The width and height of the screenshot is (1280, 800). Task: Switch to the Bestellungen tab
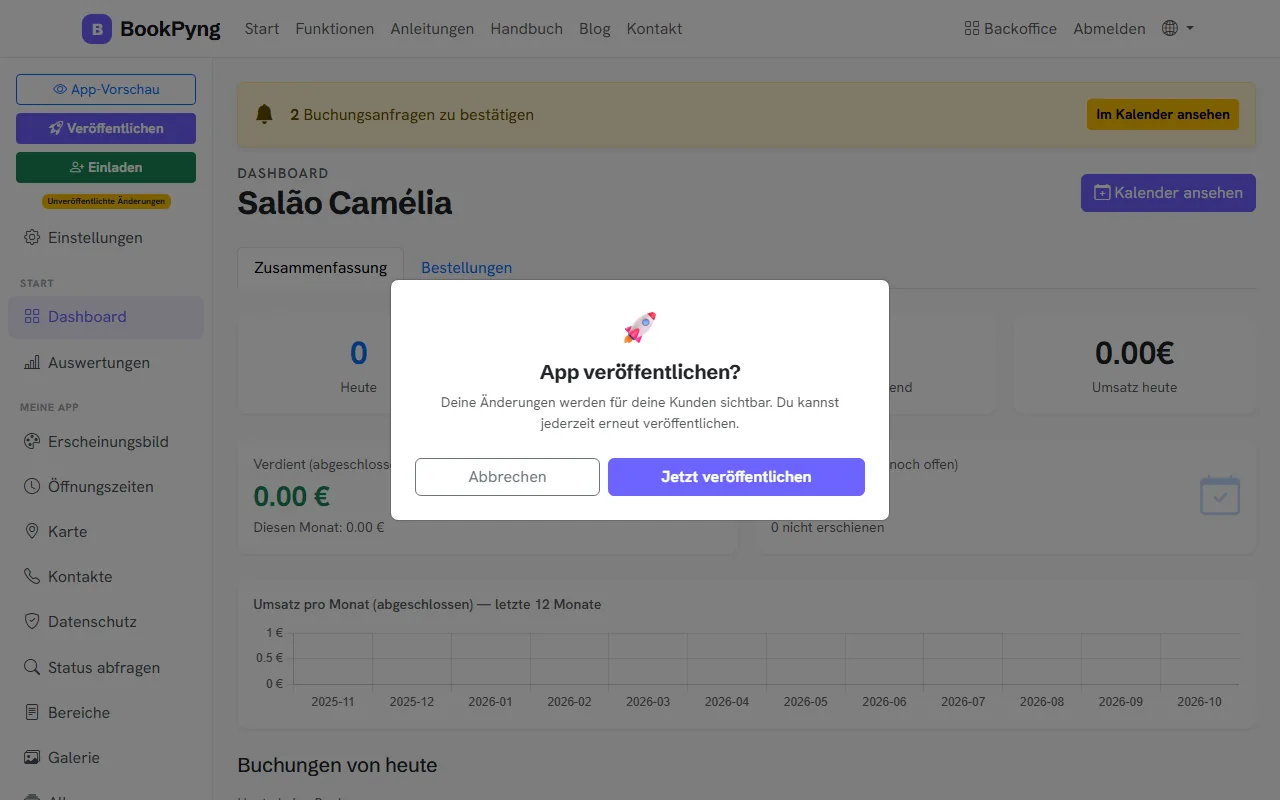click(466, 268)
